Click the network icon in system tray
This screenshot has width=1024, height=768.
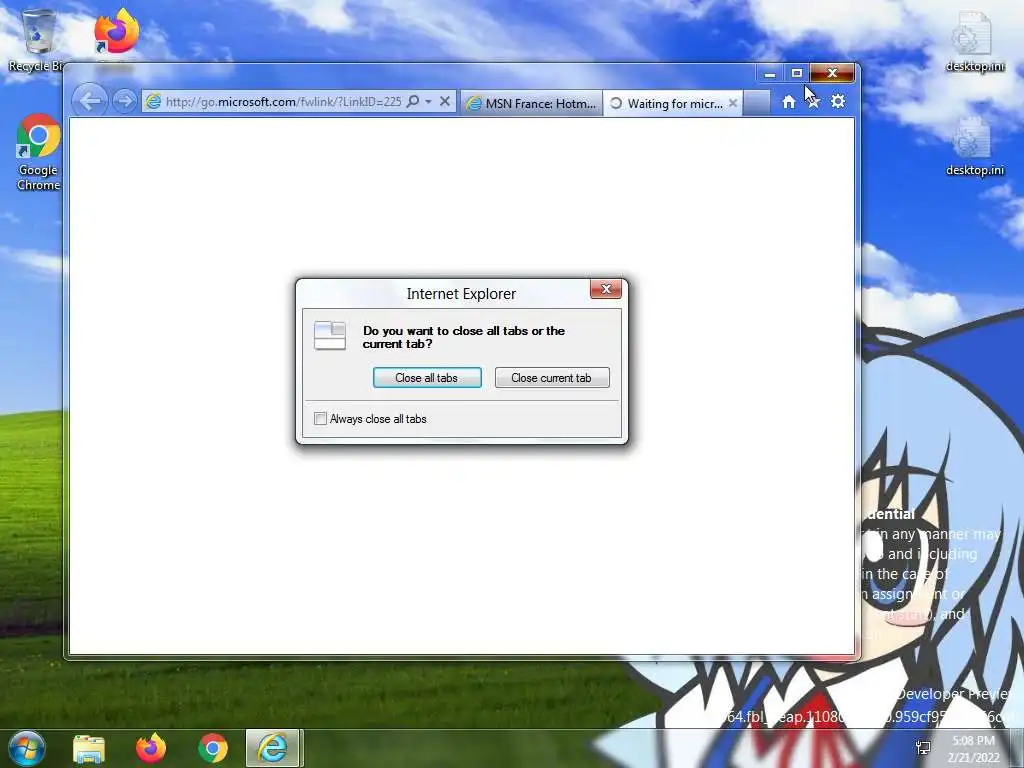[923, 748]
